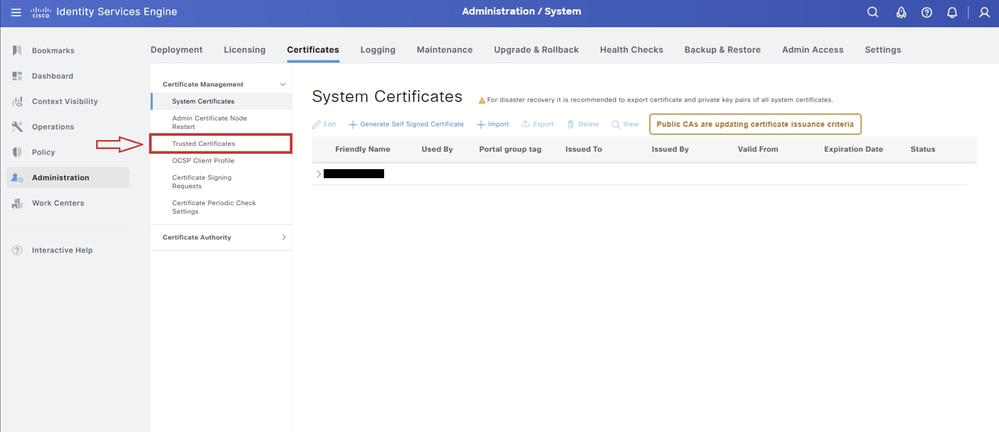Select the Certificates tab
The height and width of the screenshot is (432, 999).
pyautogui.click(x=313, y=50)
